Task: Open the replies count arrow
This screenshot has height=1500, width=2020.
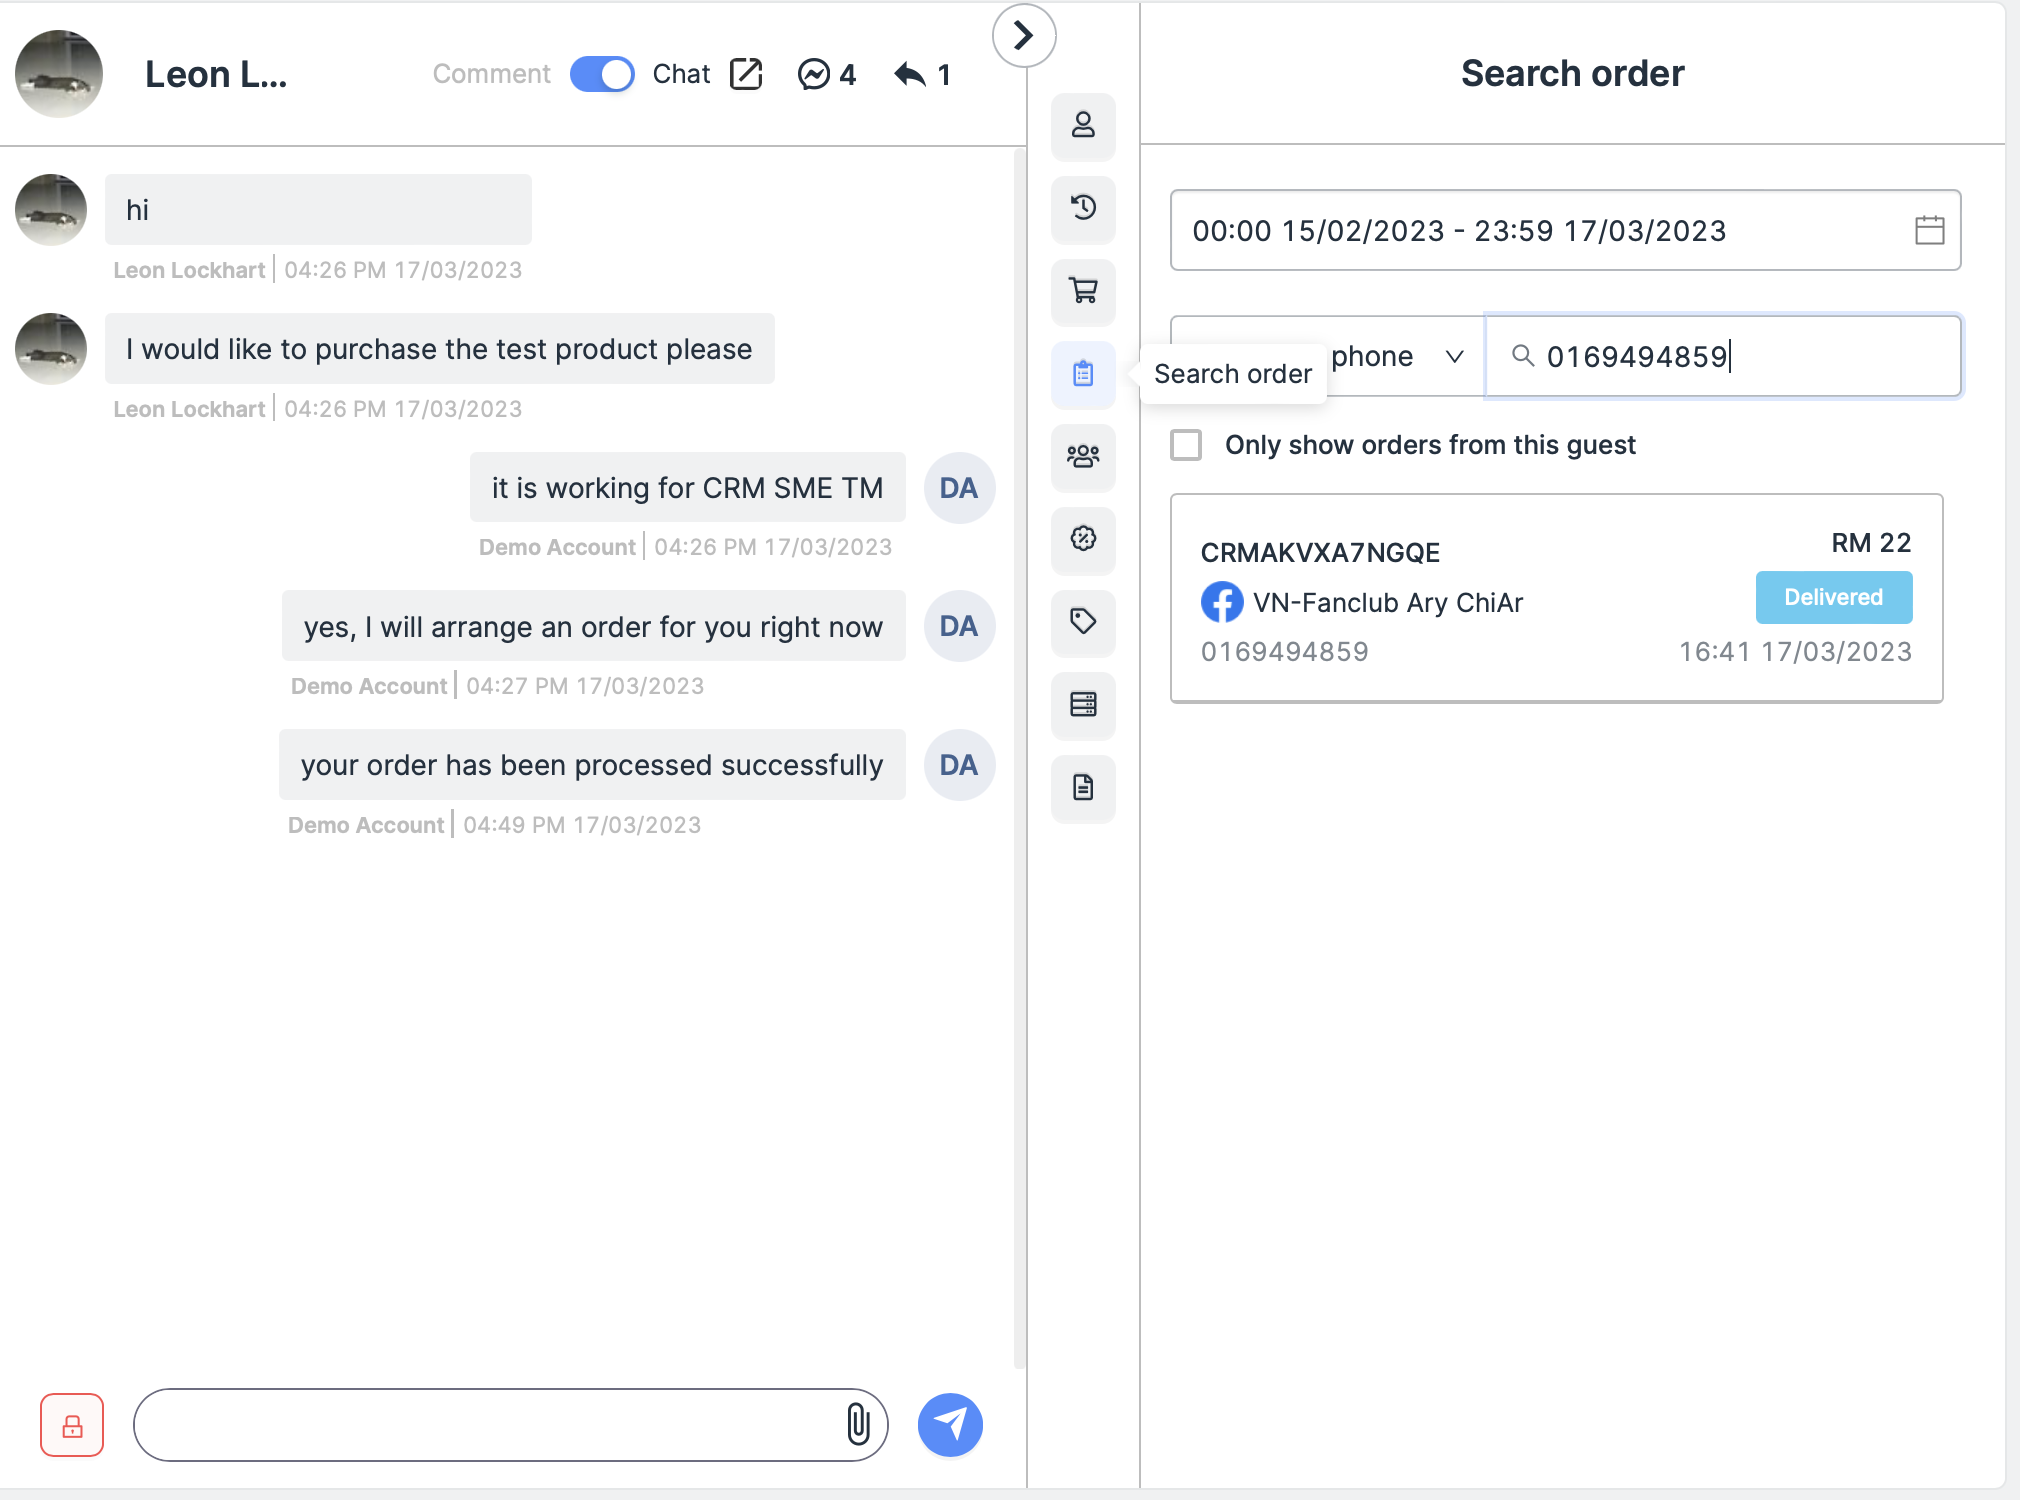Action: (x=921, y=74)
